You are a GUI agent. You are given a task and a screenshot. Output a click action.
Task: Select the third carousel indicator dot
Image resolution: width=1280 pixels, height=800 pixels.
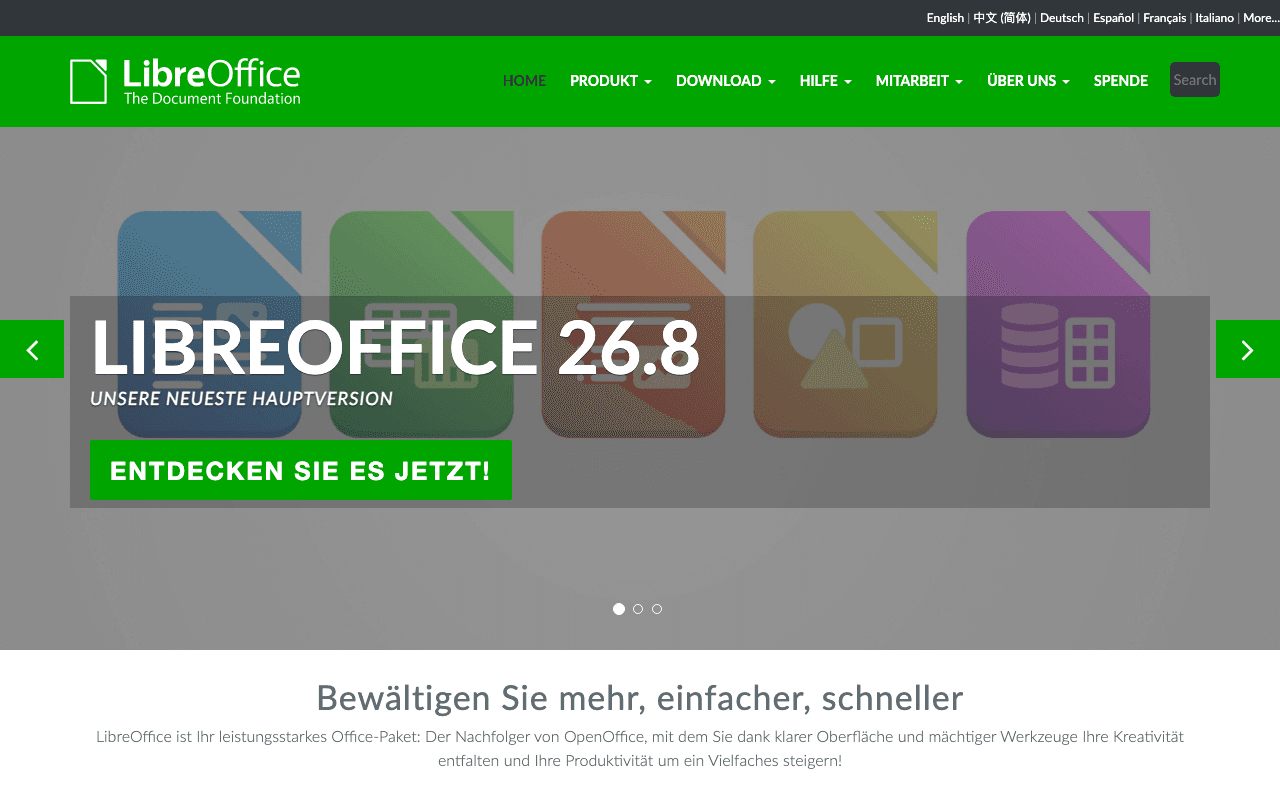[657, 609]
